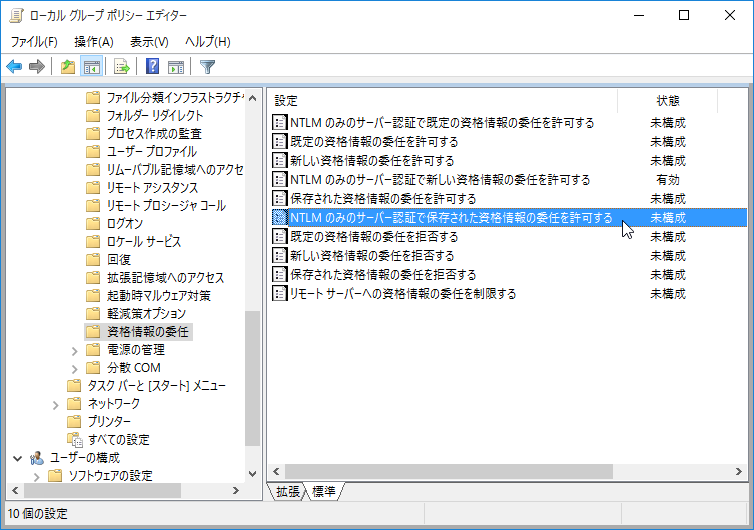754x530 pixels.
Task: Click the settings list scroll left arrow
Action: pyautogui.click(x=276, y=471)
